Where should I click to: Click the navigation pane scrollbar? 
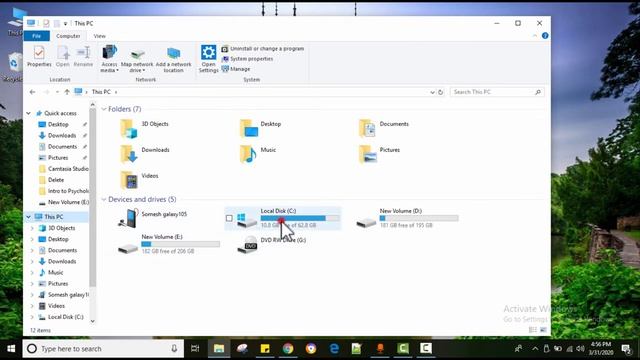(93, 198)
